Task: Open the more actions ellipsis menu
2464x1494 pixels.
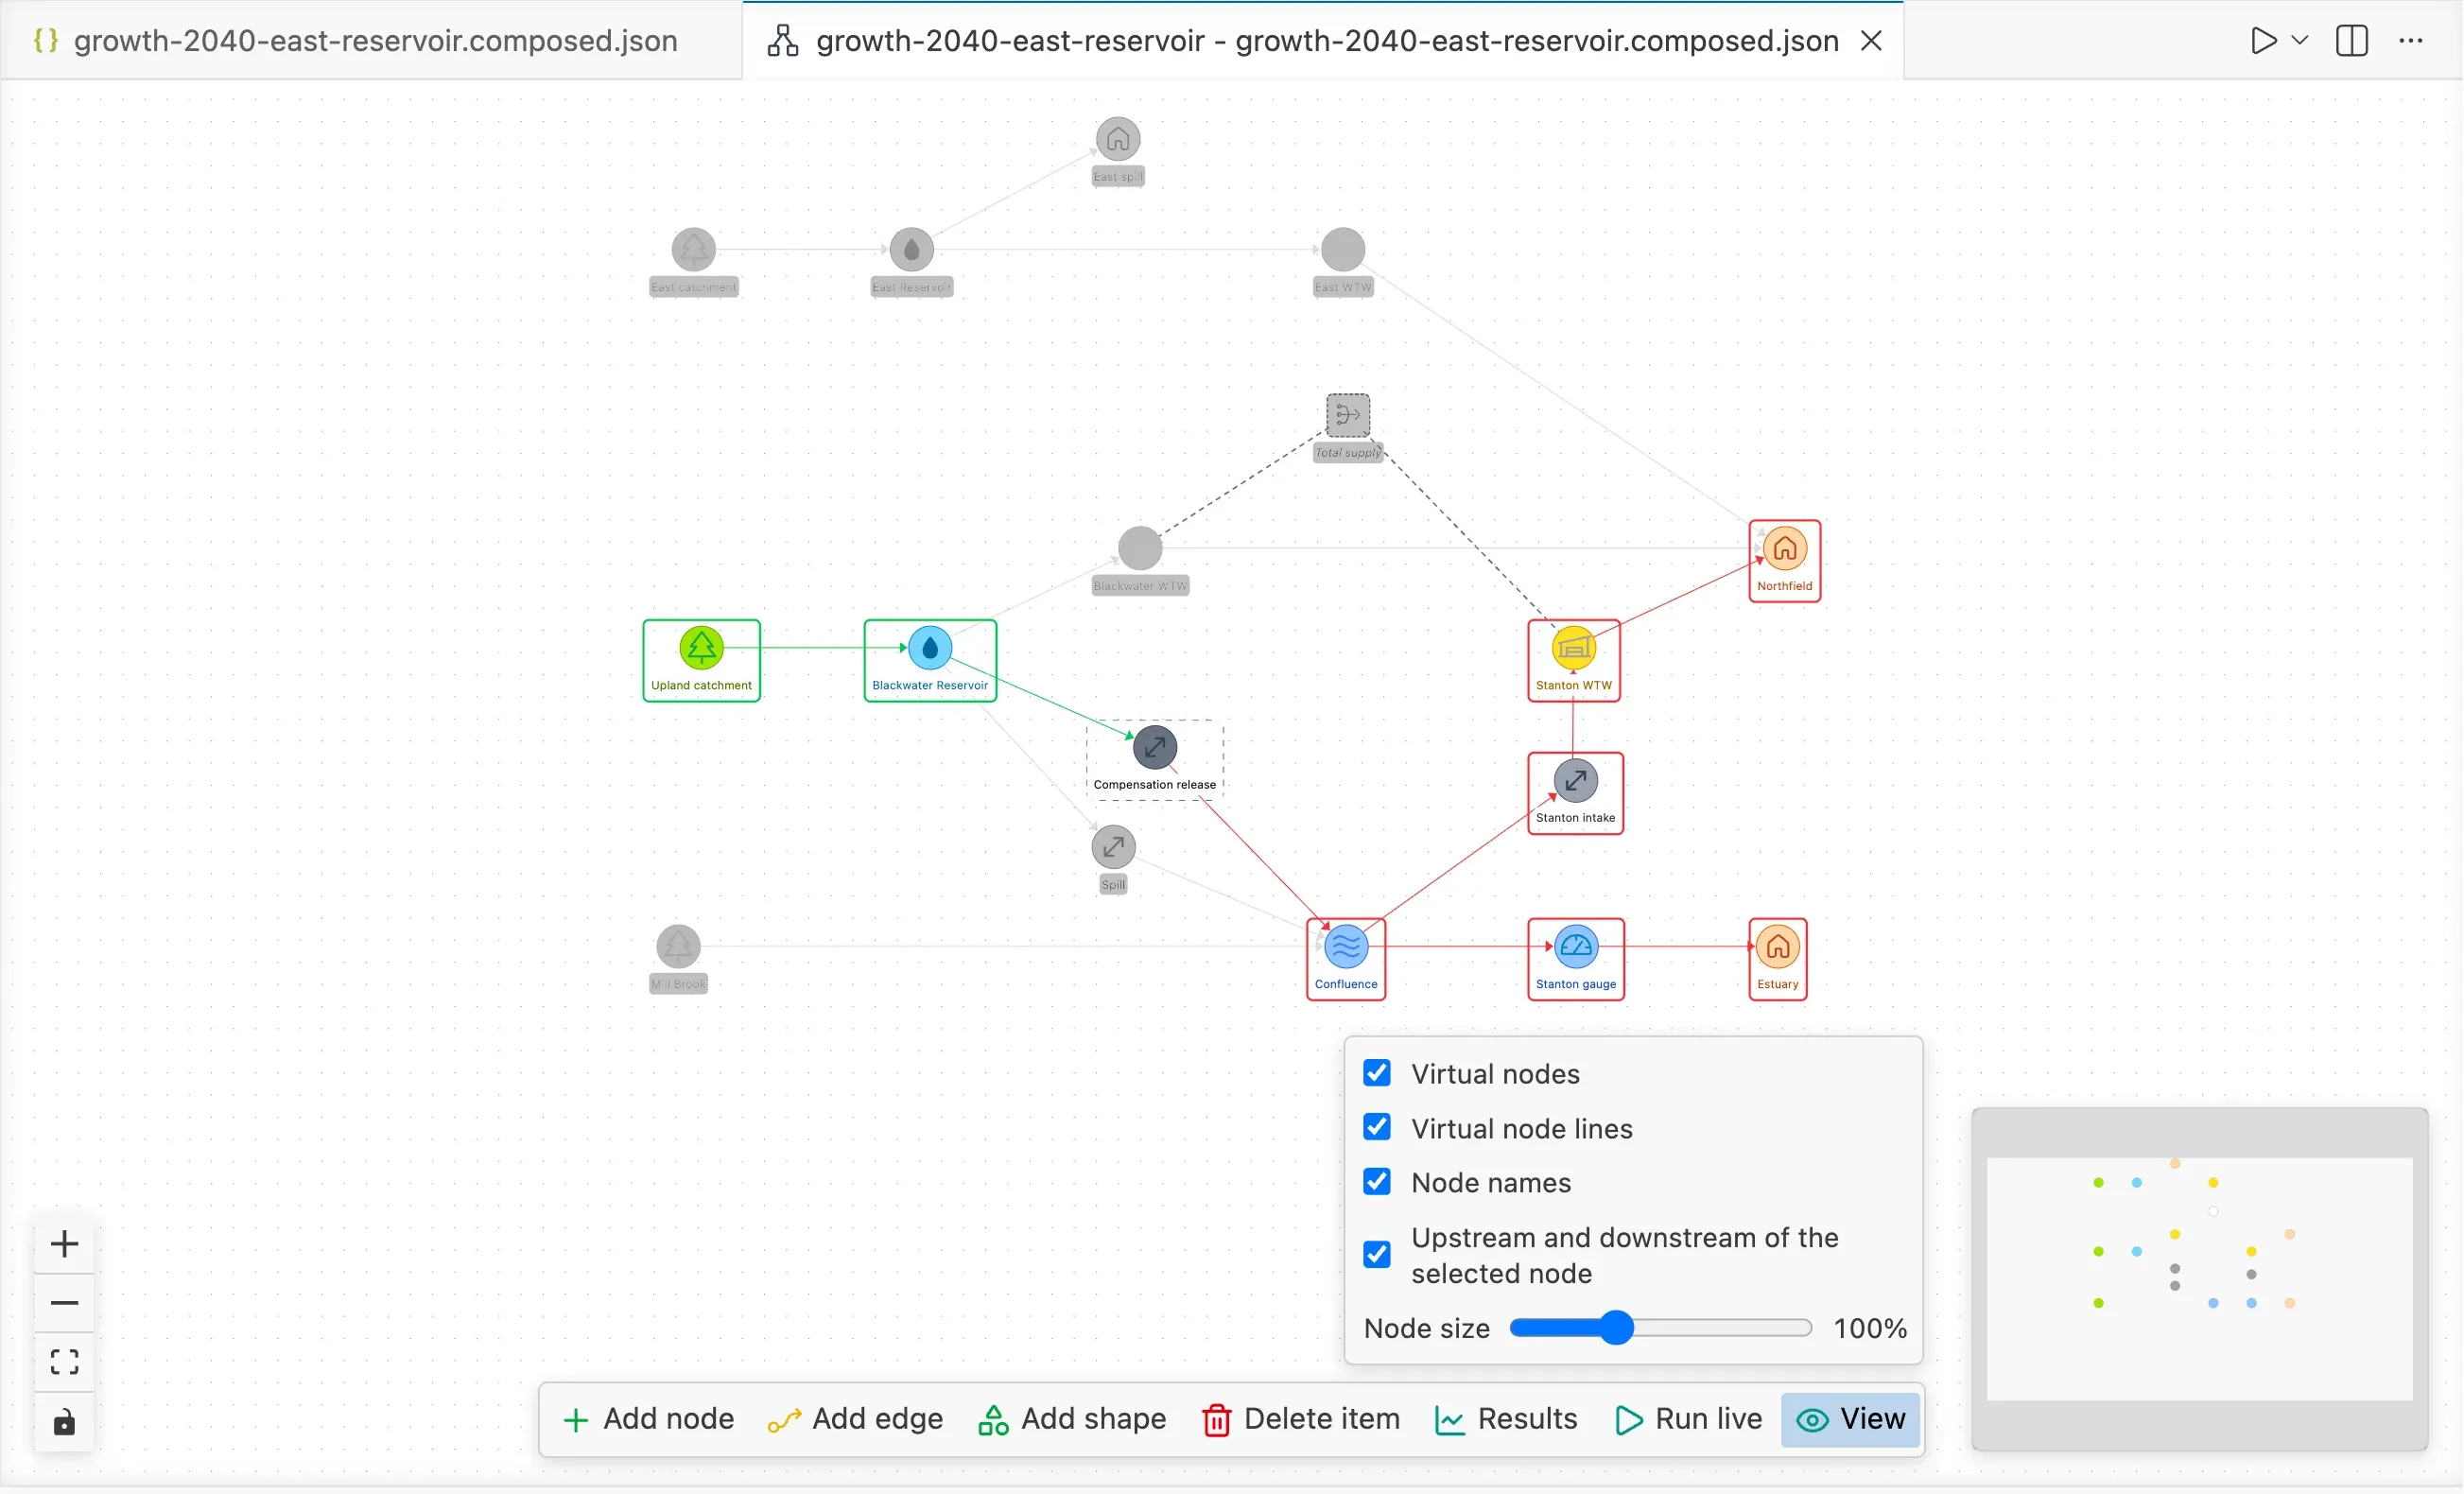Action: [x=2411, y=40]
